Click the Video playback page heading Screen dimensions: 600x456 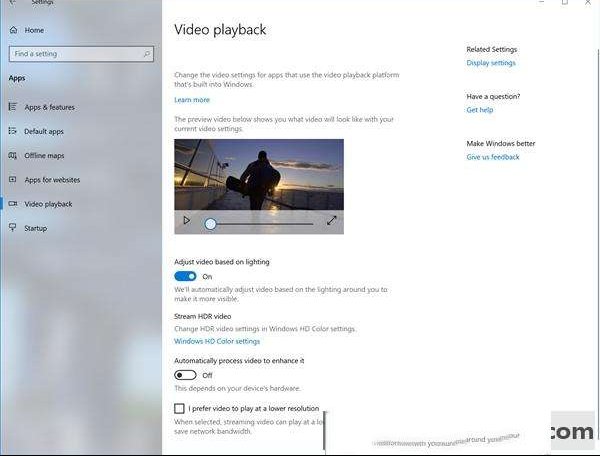pyautogui.click(x=220, y=30)
